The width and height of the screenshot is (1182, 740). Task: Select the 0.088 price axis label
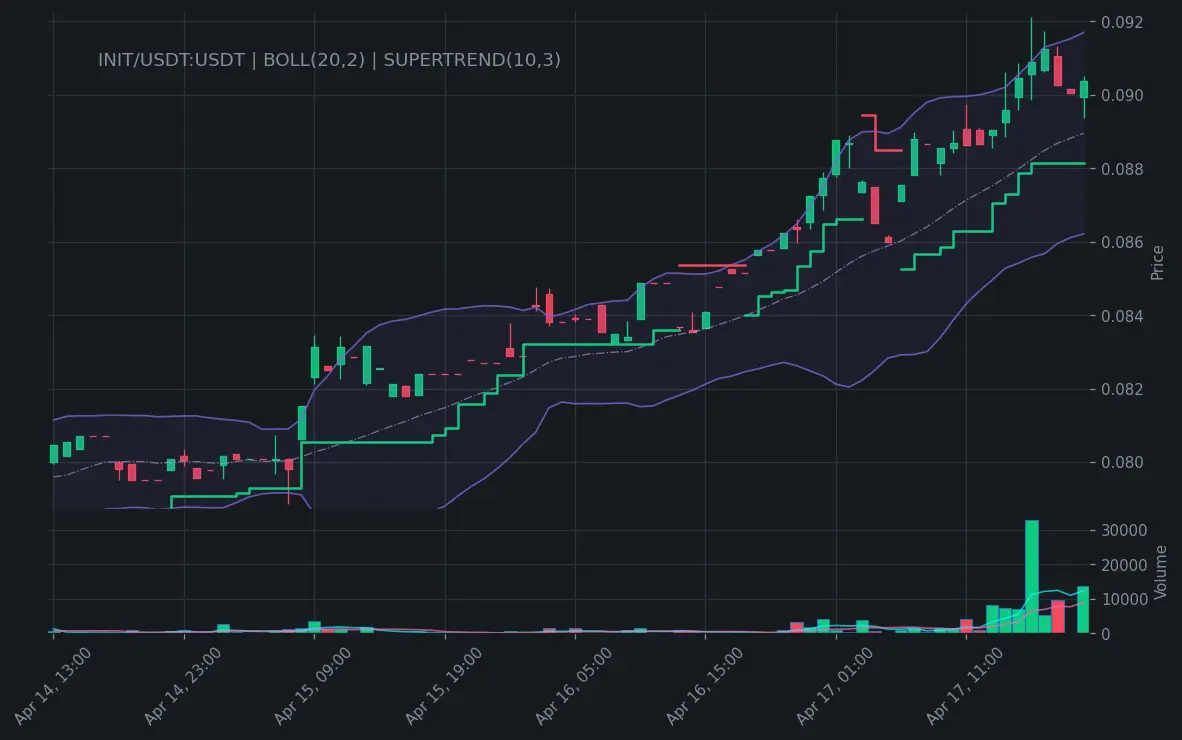click(x=1122, y=170)
